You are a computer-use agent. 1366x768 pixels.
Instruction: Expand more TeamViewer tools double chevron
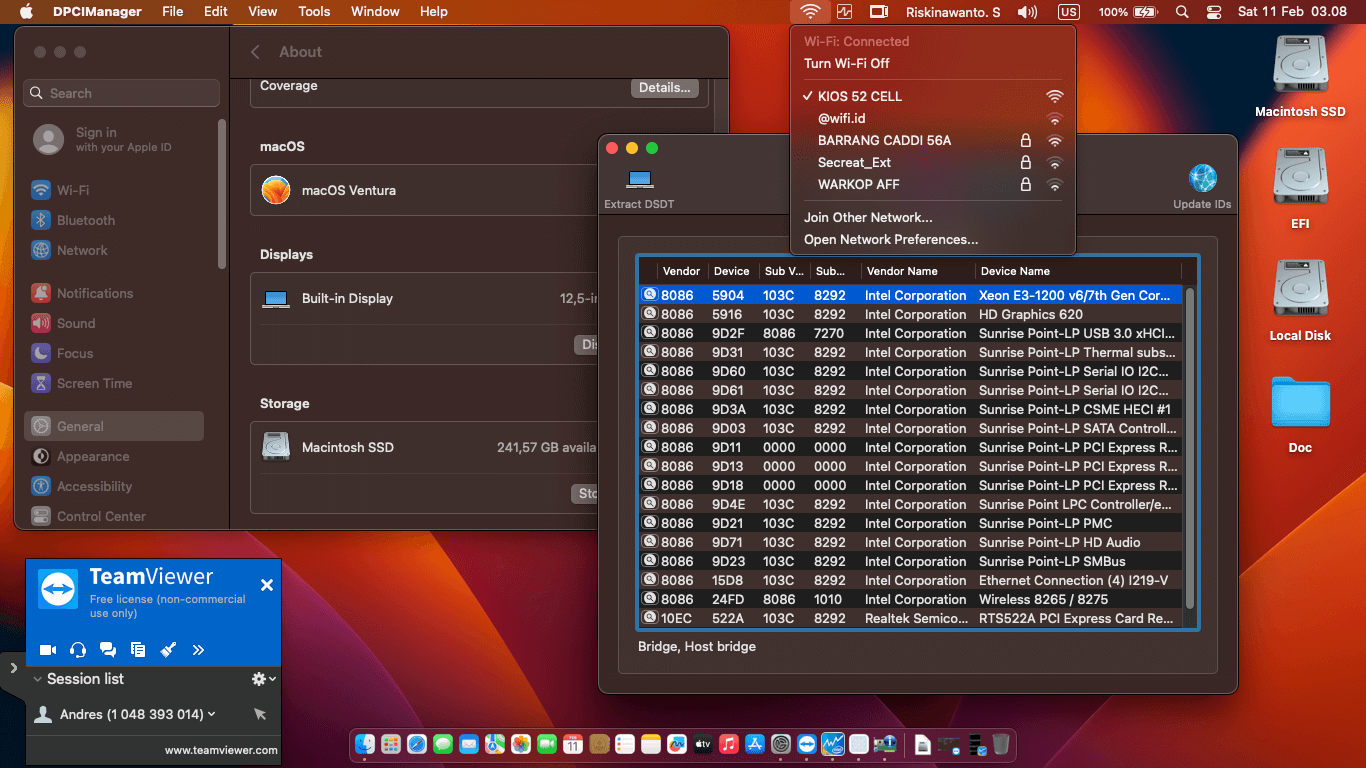click(198, 650)
